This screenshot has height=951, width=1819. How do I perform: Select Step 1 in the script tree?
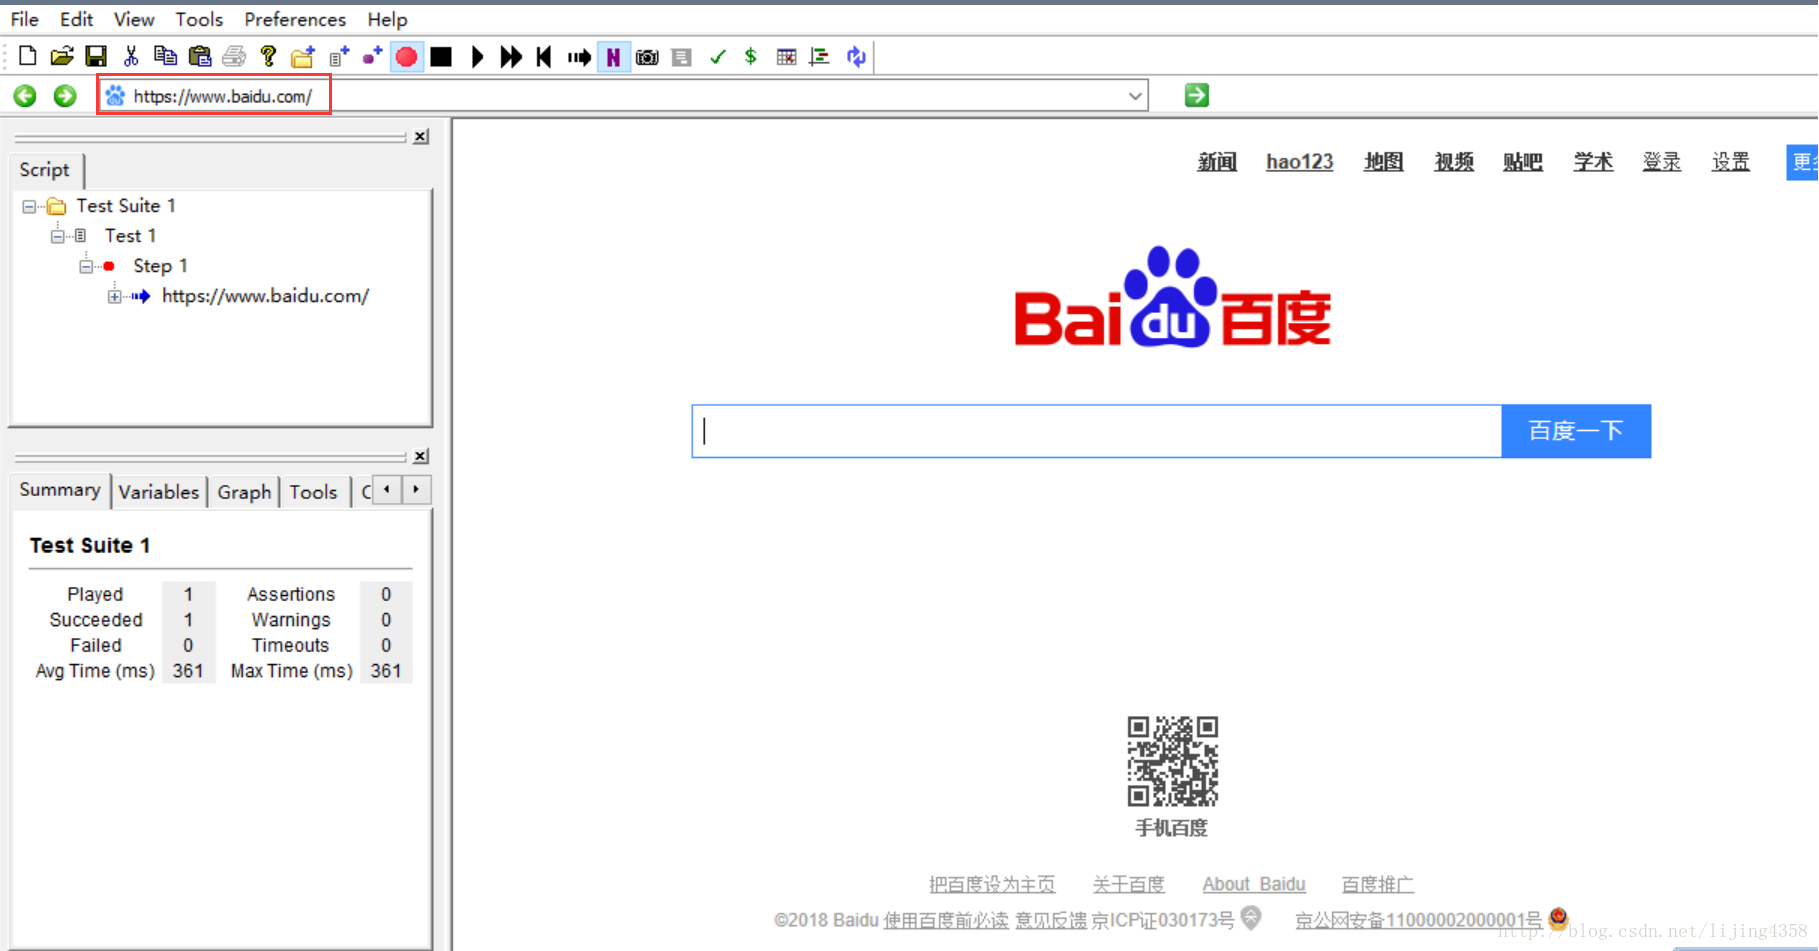click(160, 265)
